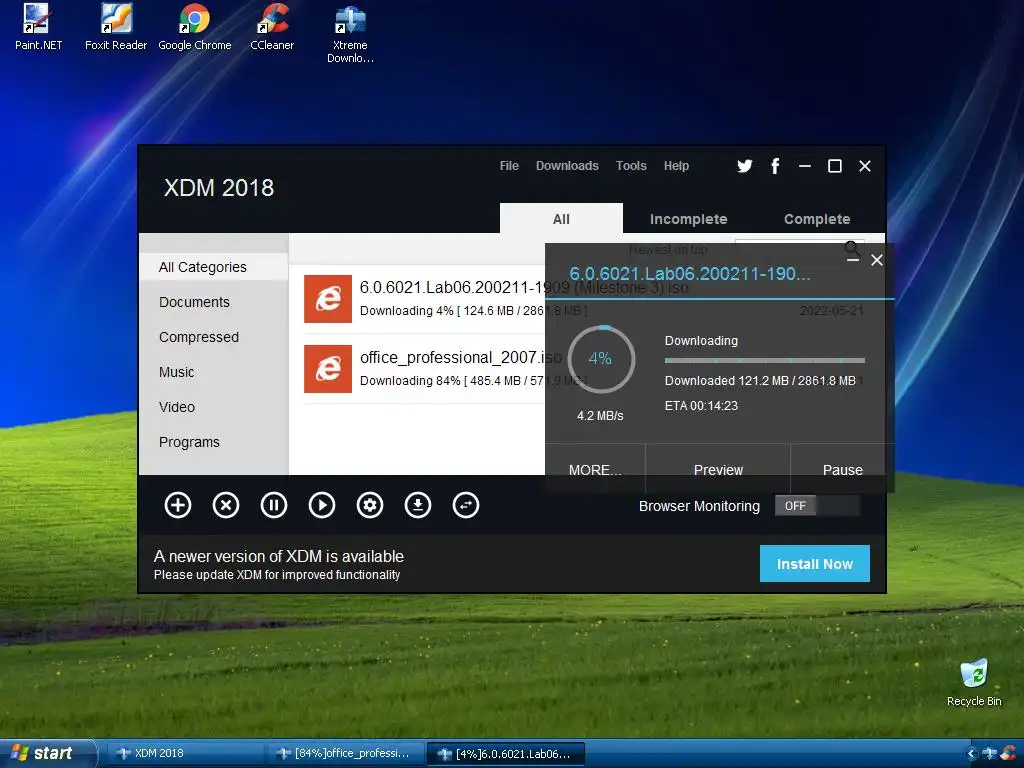Click the download progress bar in popup
1024x768 pixels.
coord(765,360)
